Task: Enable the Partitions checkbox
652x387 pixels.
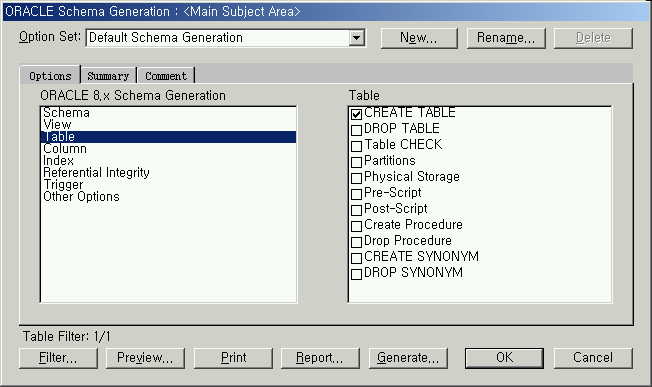Action: click(356, 162)
